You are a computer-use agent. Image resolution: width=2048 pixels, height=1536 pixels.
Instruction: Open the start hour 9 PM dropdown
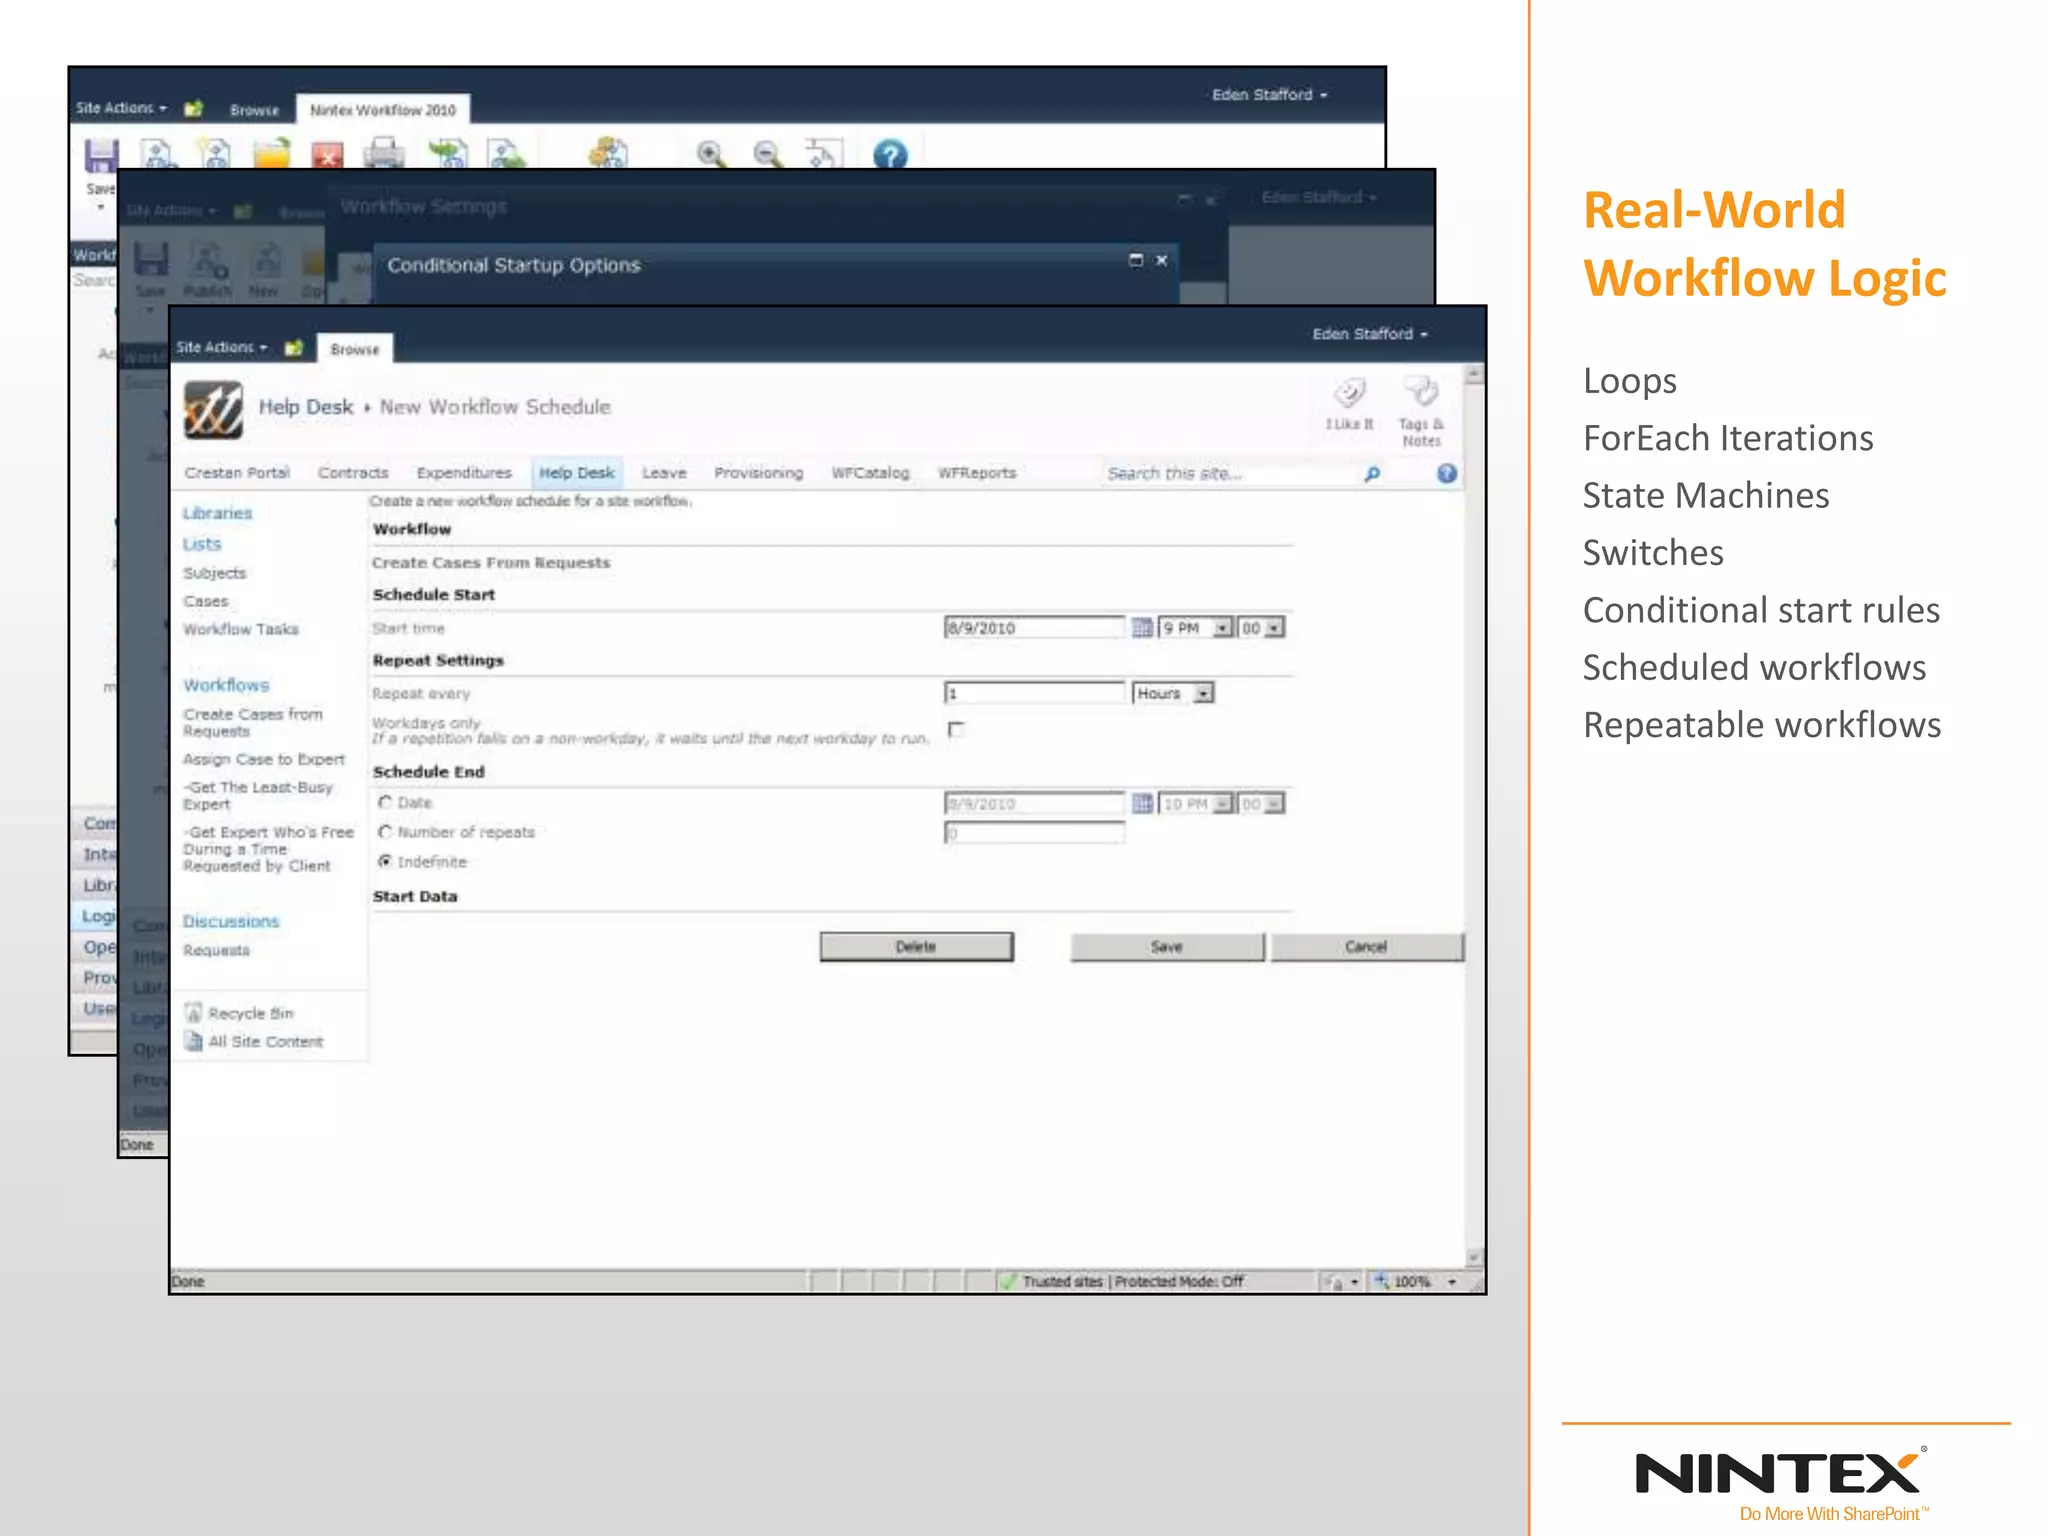pyautogui.click(x=1195, y=627)
